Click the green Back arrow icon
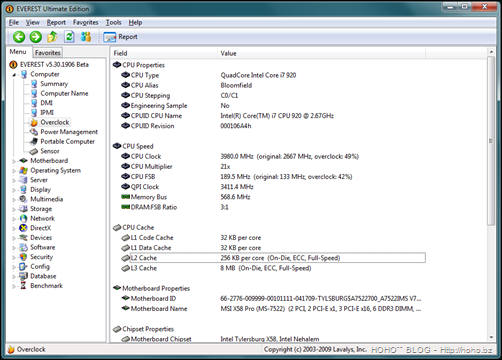Image resolution: width=502 pixels, height=360 pixels. coord(19,37)
